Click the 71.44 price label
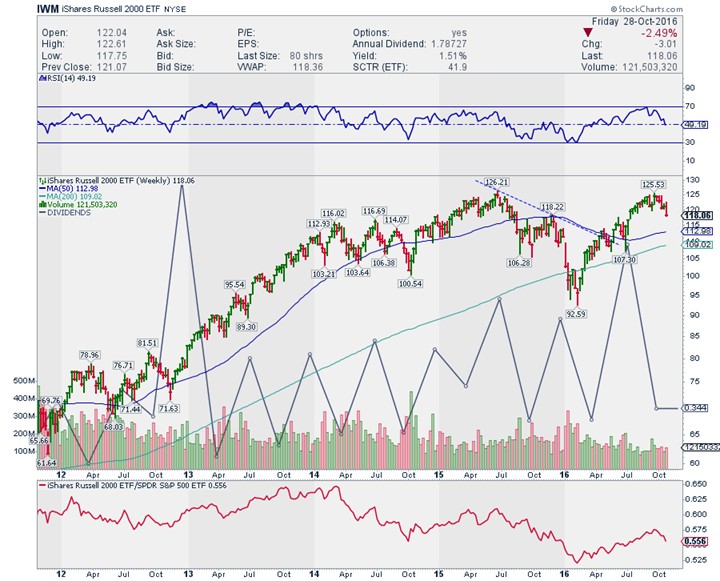The height and width of the screenshot is (581, 720). 130,409
